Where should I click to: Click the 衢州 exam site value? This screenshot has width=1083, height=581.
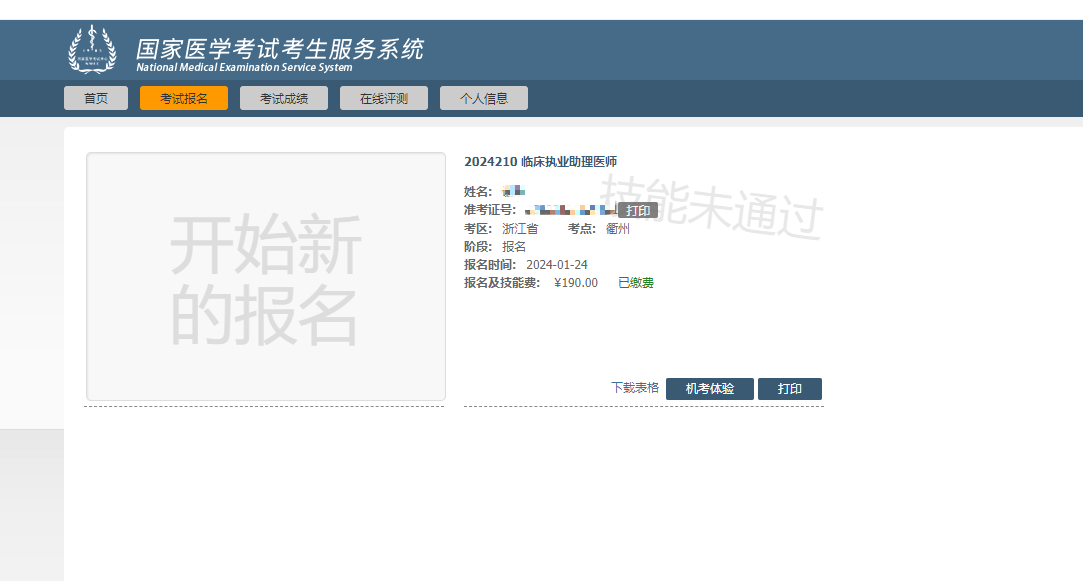coord(617,229)
